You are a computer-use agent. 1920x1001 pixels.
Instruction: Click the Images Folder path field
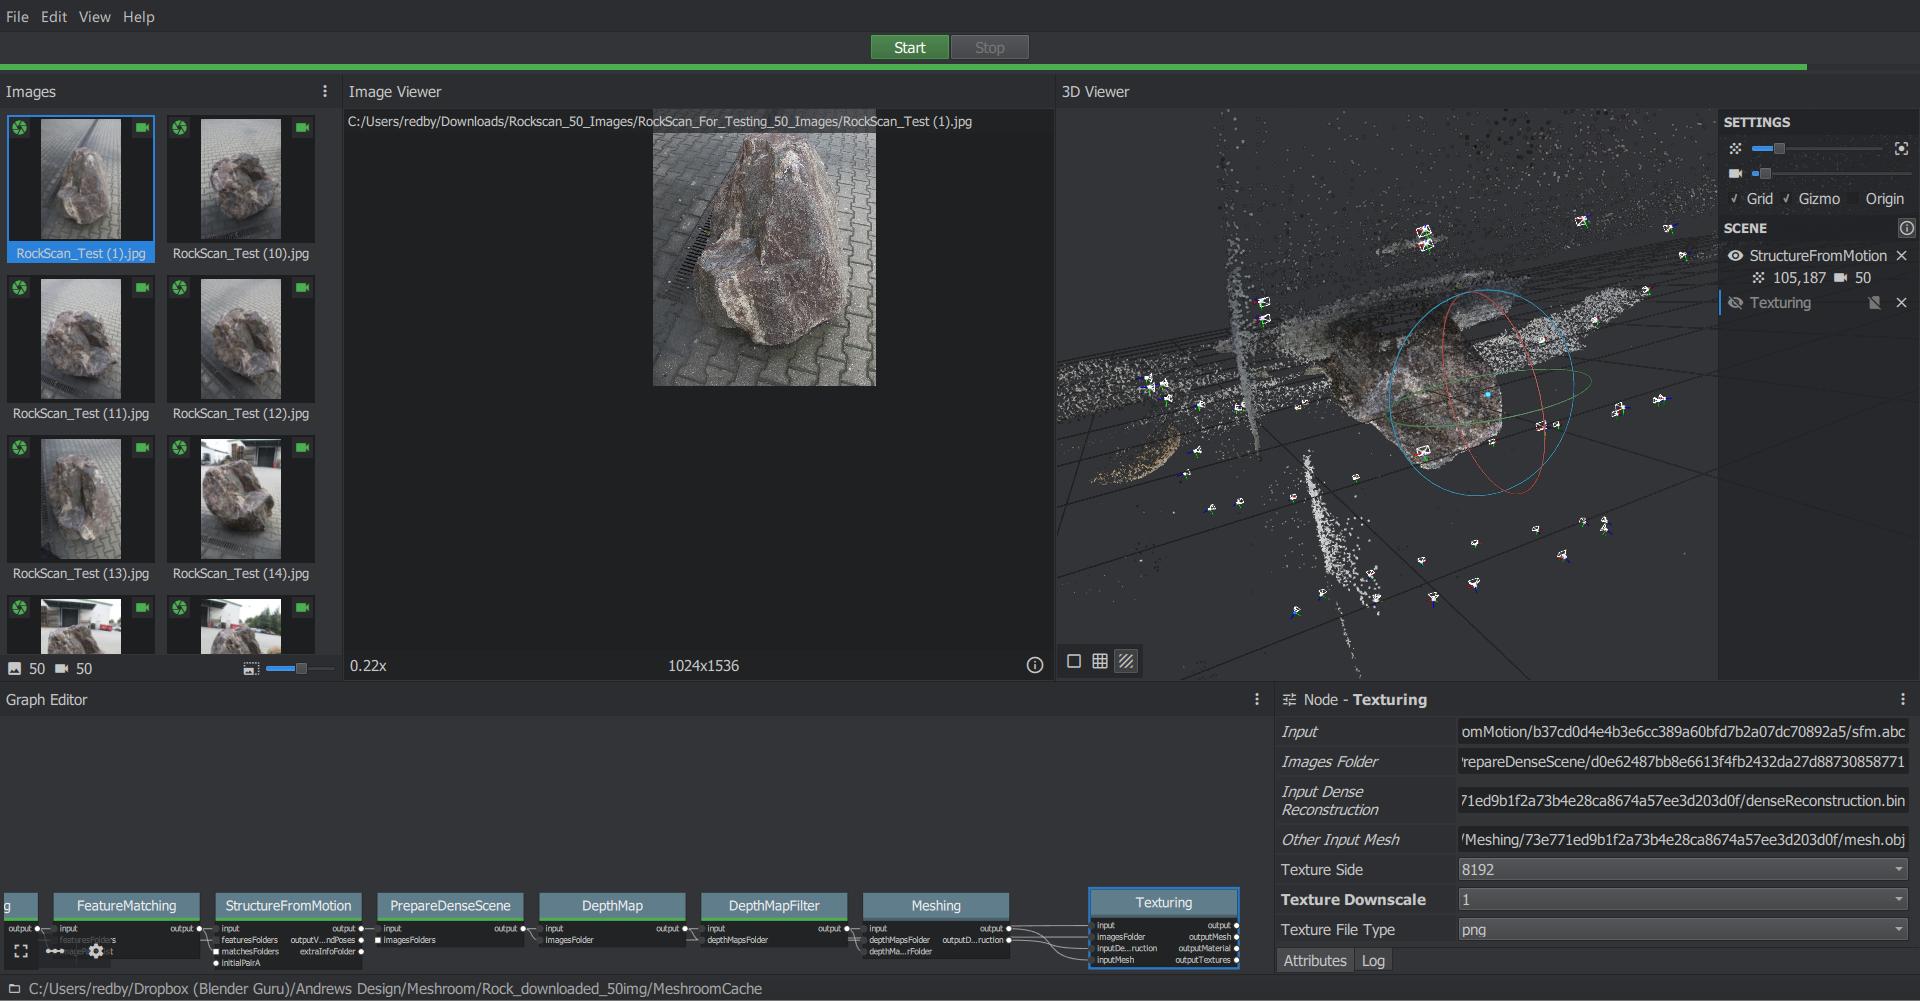click(1683, 762)
